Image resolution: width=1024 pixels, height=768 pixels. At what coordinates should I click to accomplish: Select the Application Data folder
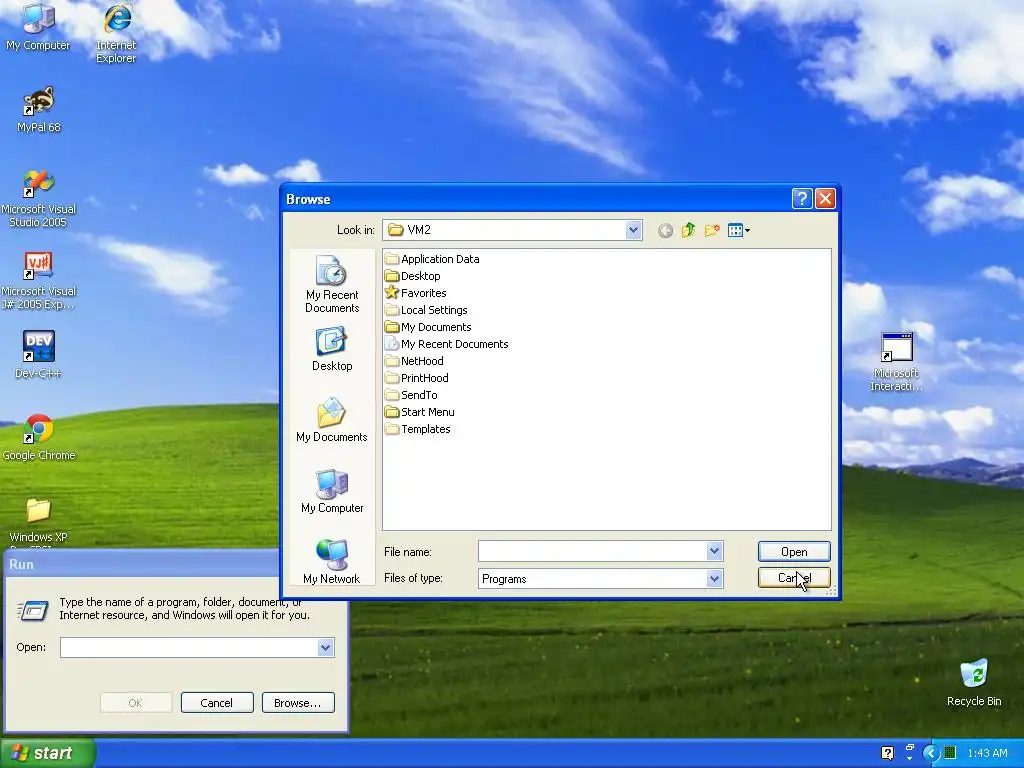tap(432, 259)
